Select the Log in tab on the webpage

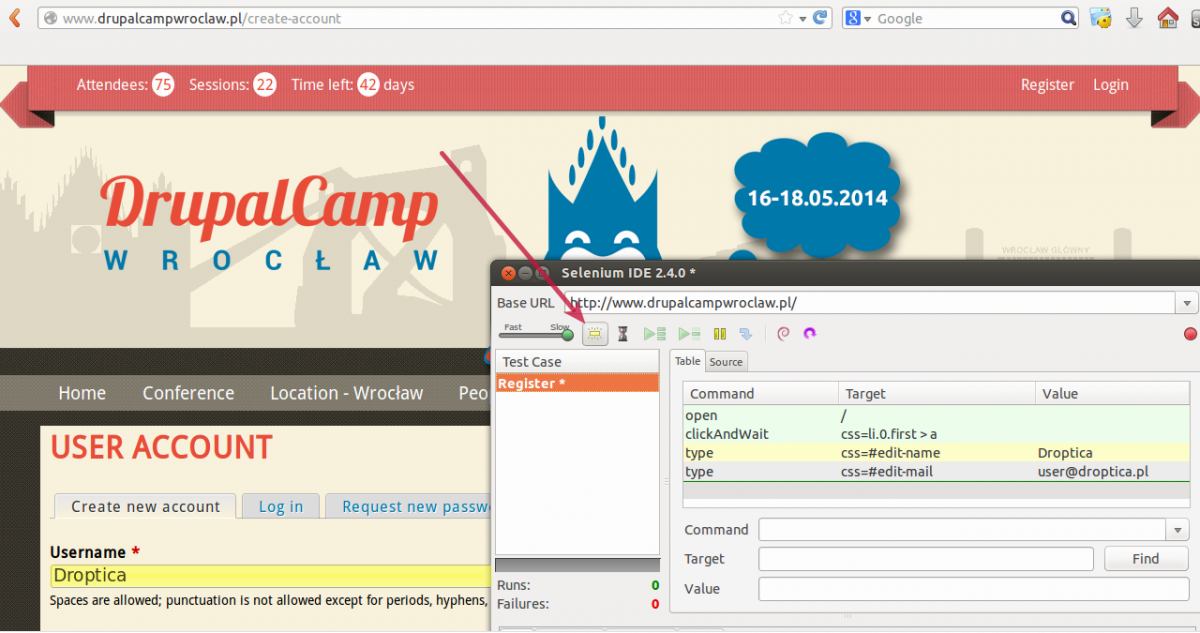tap(281, 506)
